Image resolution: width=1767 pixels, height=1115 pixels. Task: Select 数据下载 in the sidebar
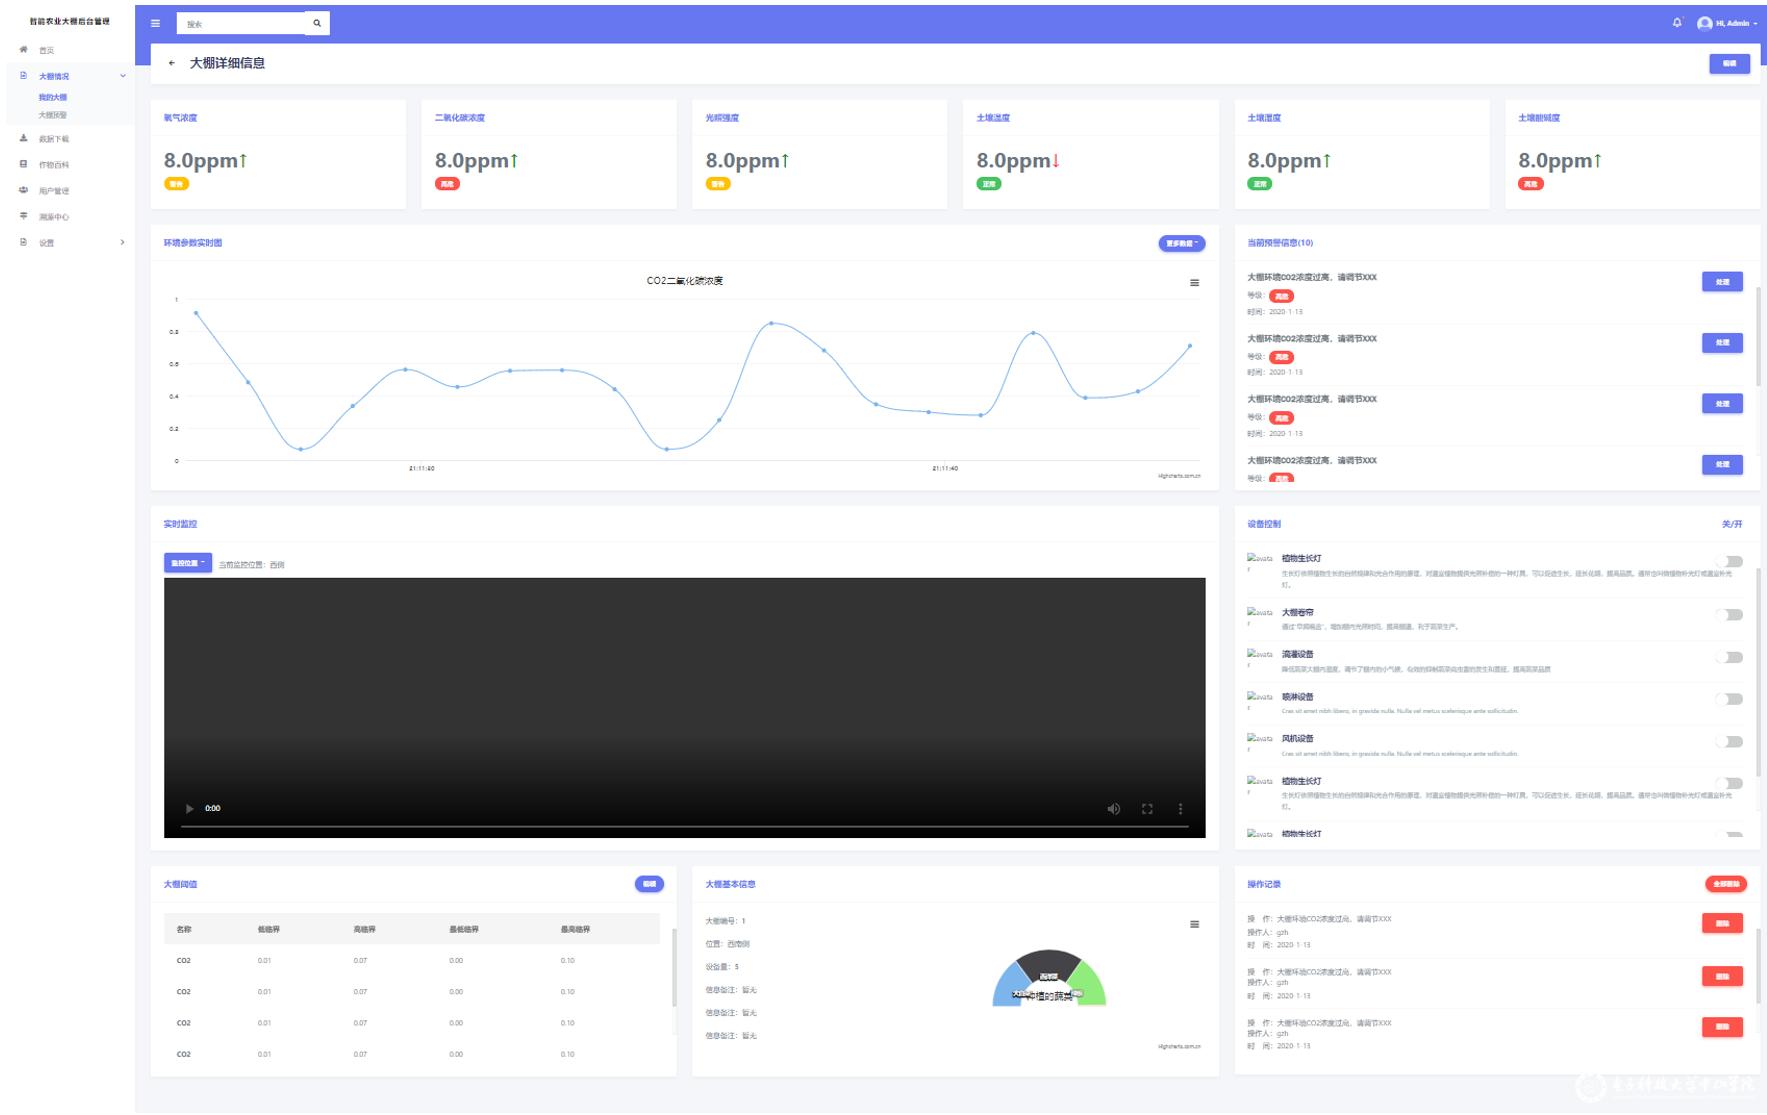tap(54, 139)
